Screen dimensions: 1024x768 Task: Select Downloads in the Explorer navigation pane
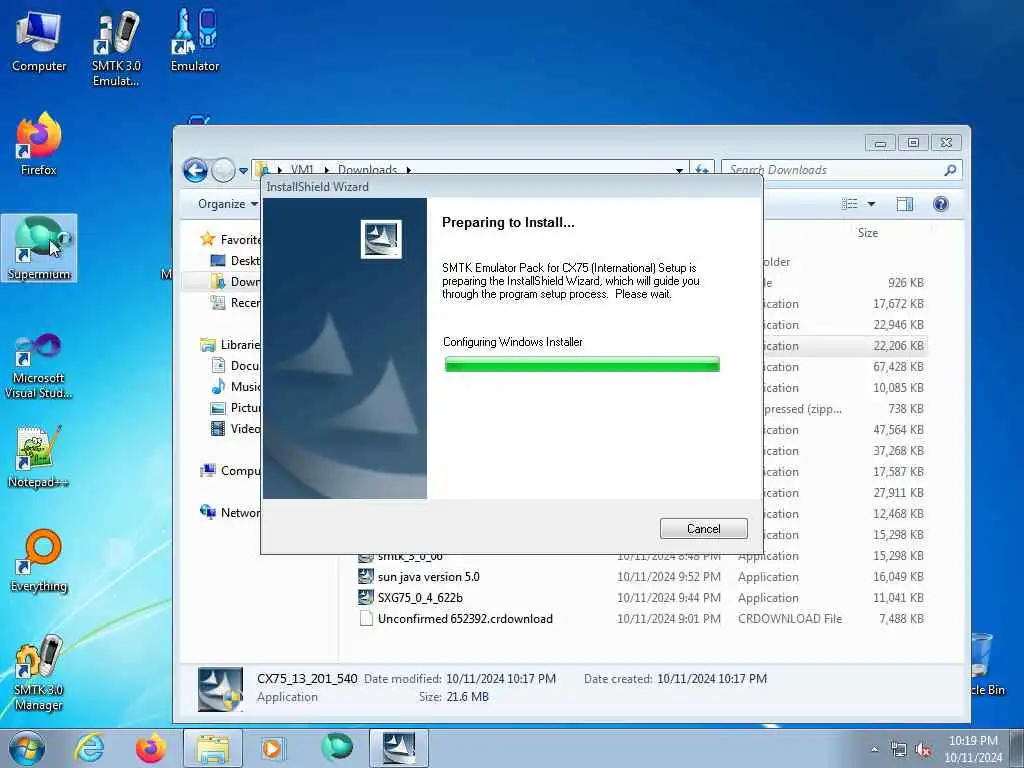[236, 281]
